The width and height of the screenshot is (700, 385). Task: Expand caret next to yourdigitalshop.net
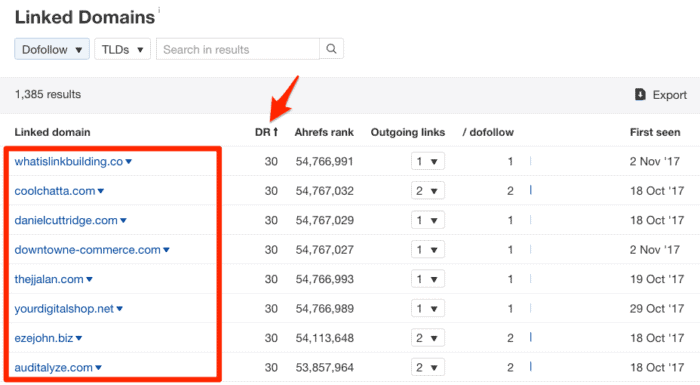point(119,309)
